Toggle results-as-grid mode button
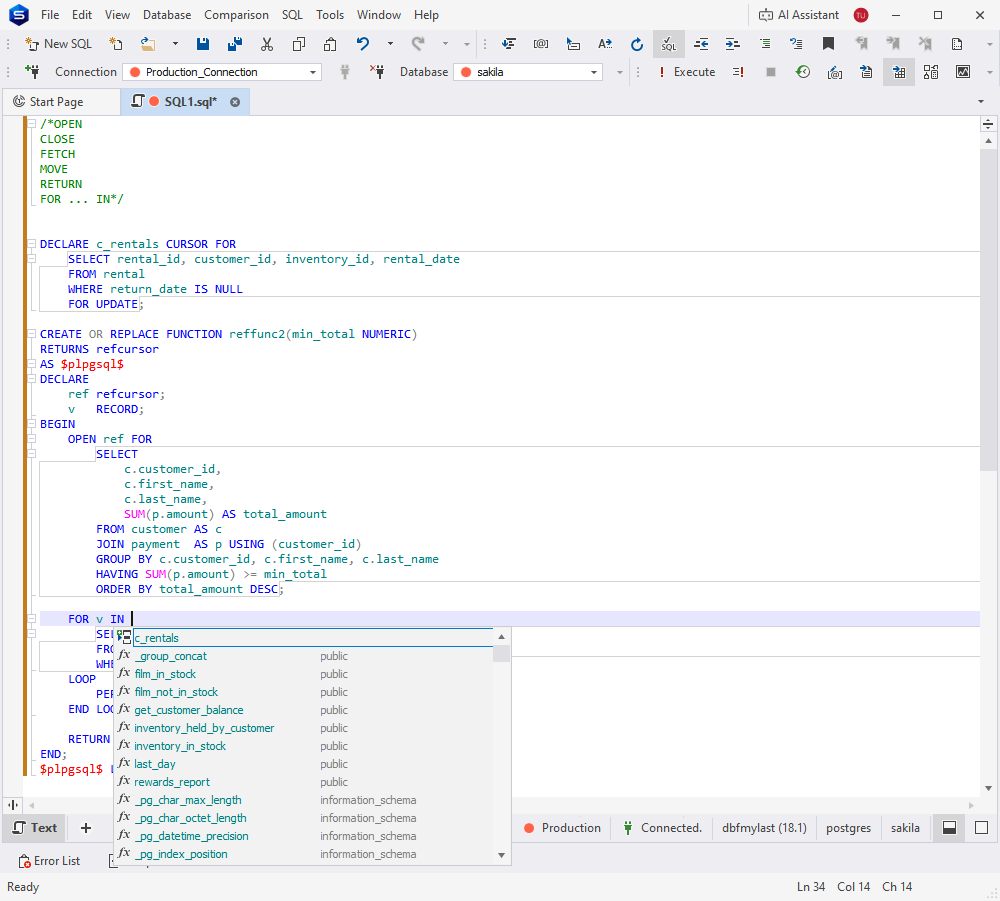Viewport: 1000px width, 901px height. point(898,72)
